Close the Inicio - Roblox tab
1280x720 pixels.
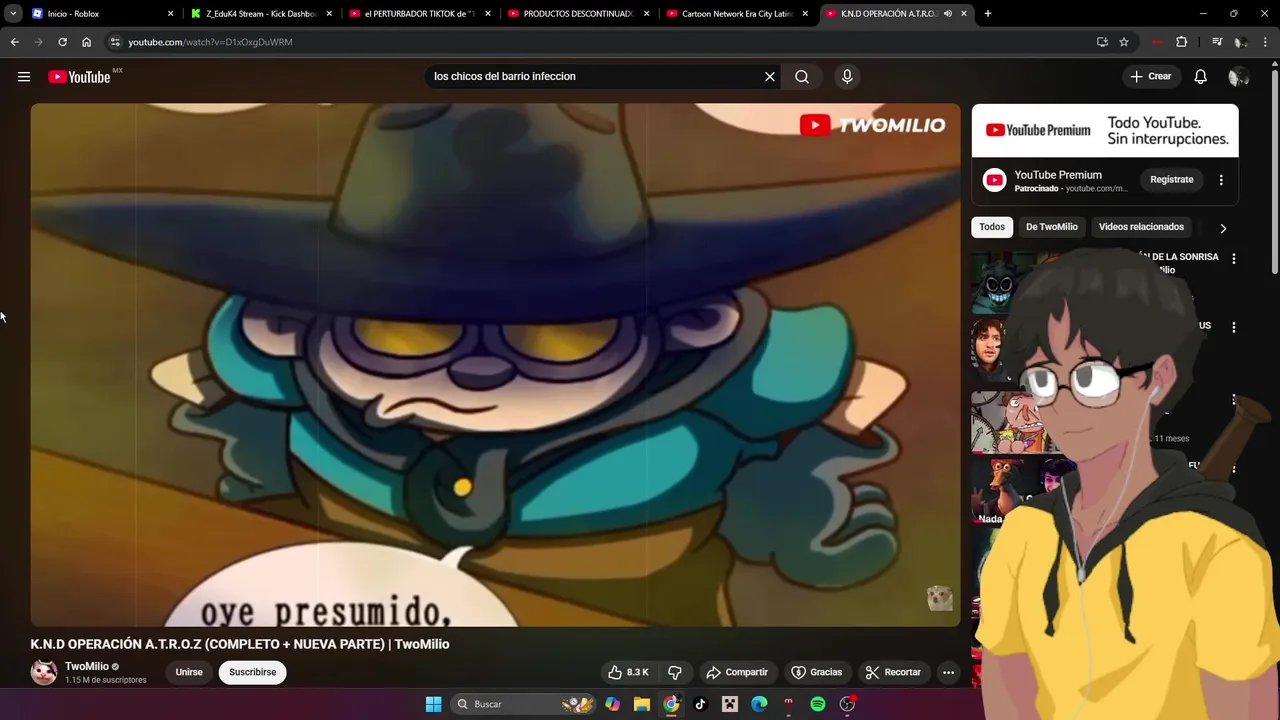tap(170, 14)
